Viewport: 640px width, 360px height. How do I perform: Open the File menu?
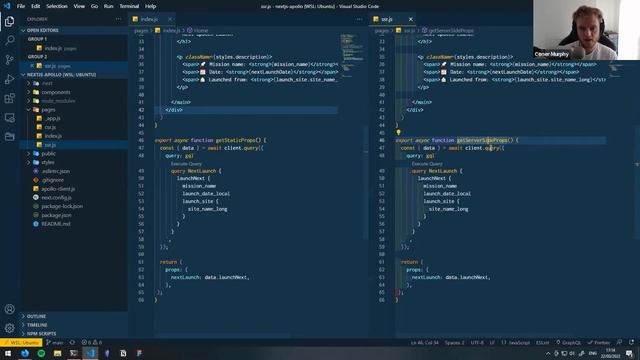point(21,6)
